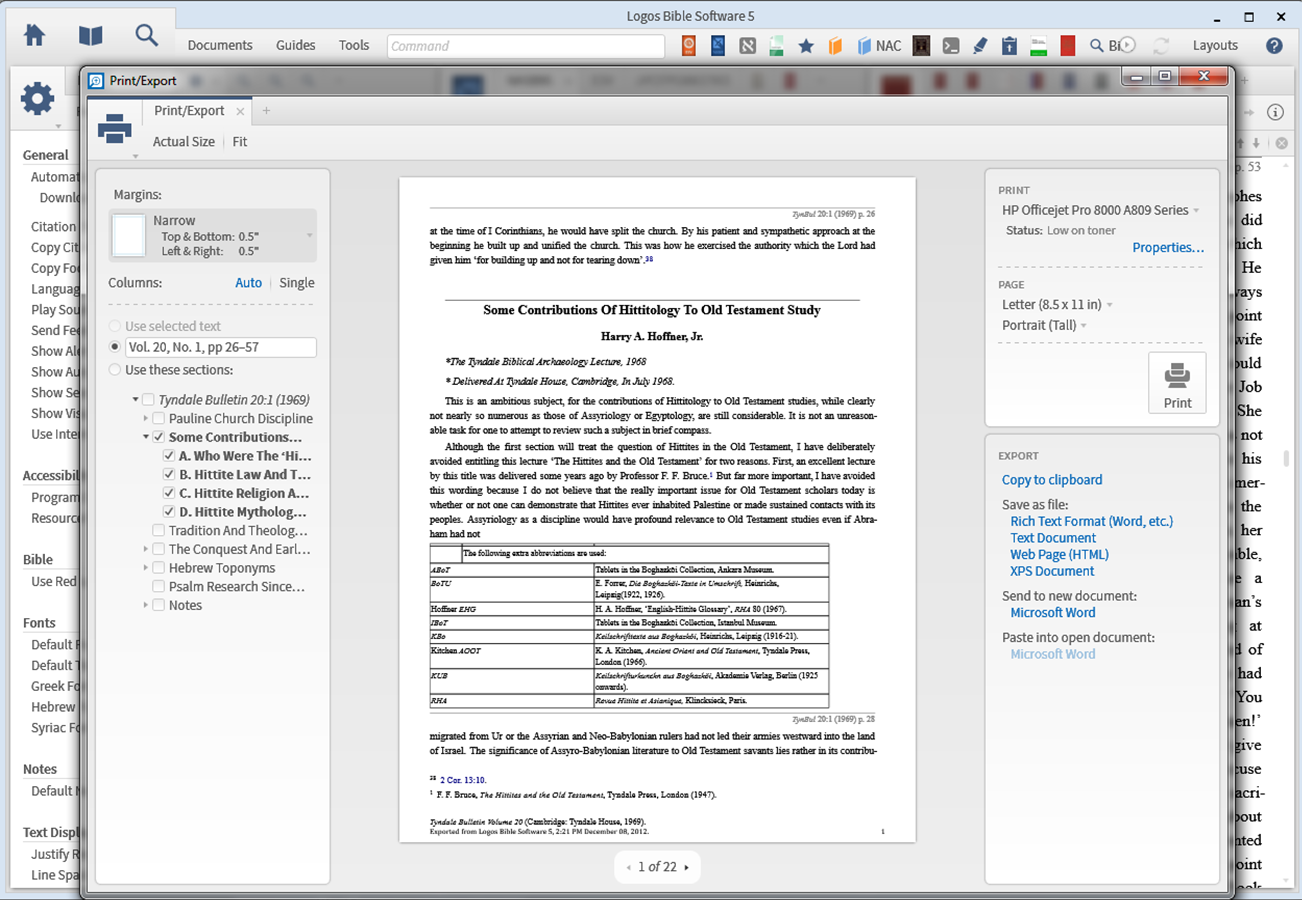The image size is (1302, 900).
Task: Check the Tyndale Bulletin 20:1 (1969) checkbox
Action: 149,400
